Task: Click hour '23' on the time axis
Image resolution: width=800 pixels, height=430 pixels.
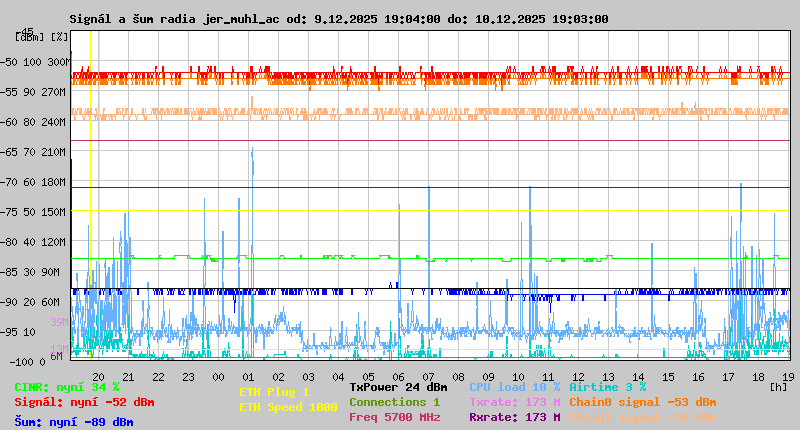Action: (188, 377)
